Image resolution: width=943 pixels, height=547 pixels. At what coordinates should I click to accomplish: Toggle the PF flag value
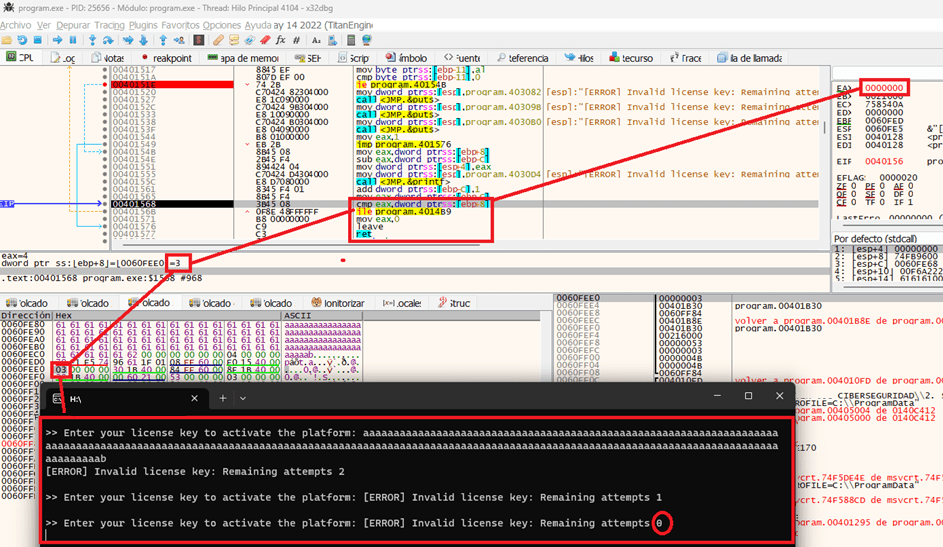coord(882,187)
